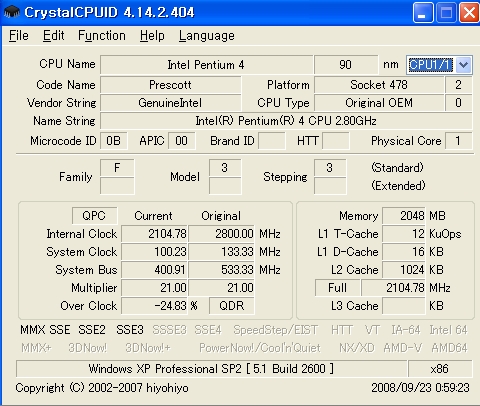Click the QPC button
The height and width of the screenshot is (406, 480).
(94, 216)
